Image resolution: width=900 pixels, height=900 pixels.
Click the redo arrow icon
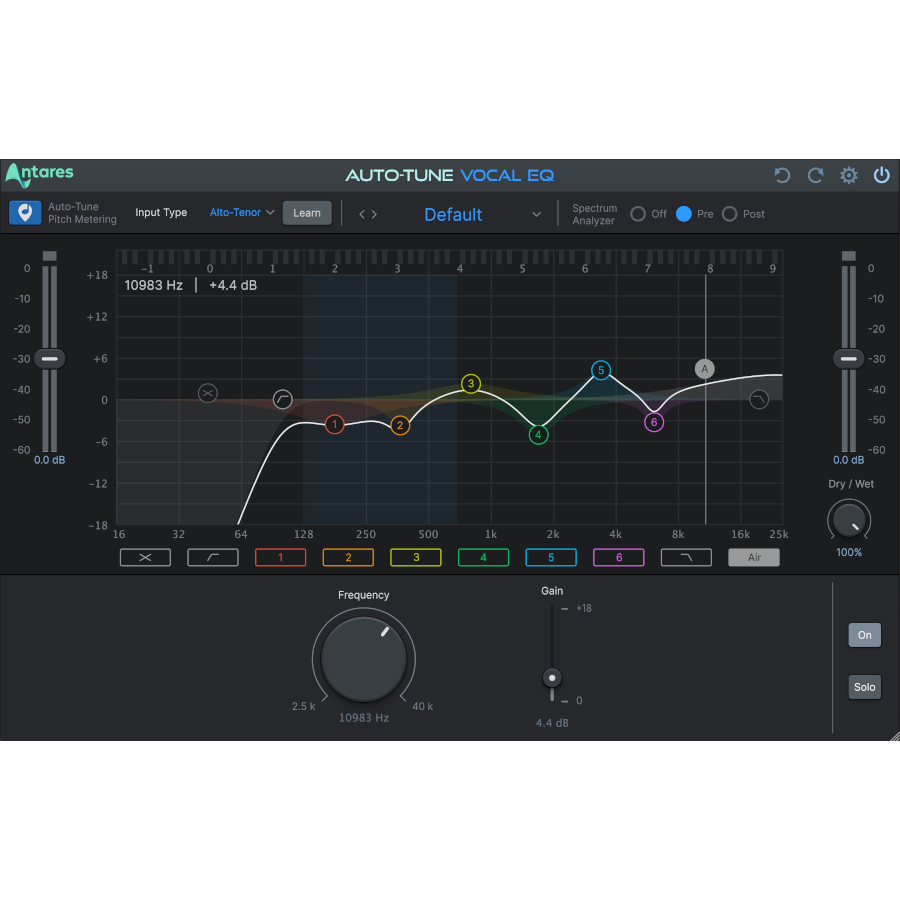[x=815, y=175]
